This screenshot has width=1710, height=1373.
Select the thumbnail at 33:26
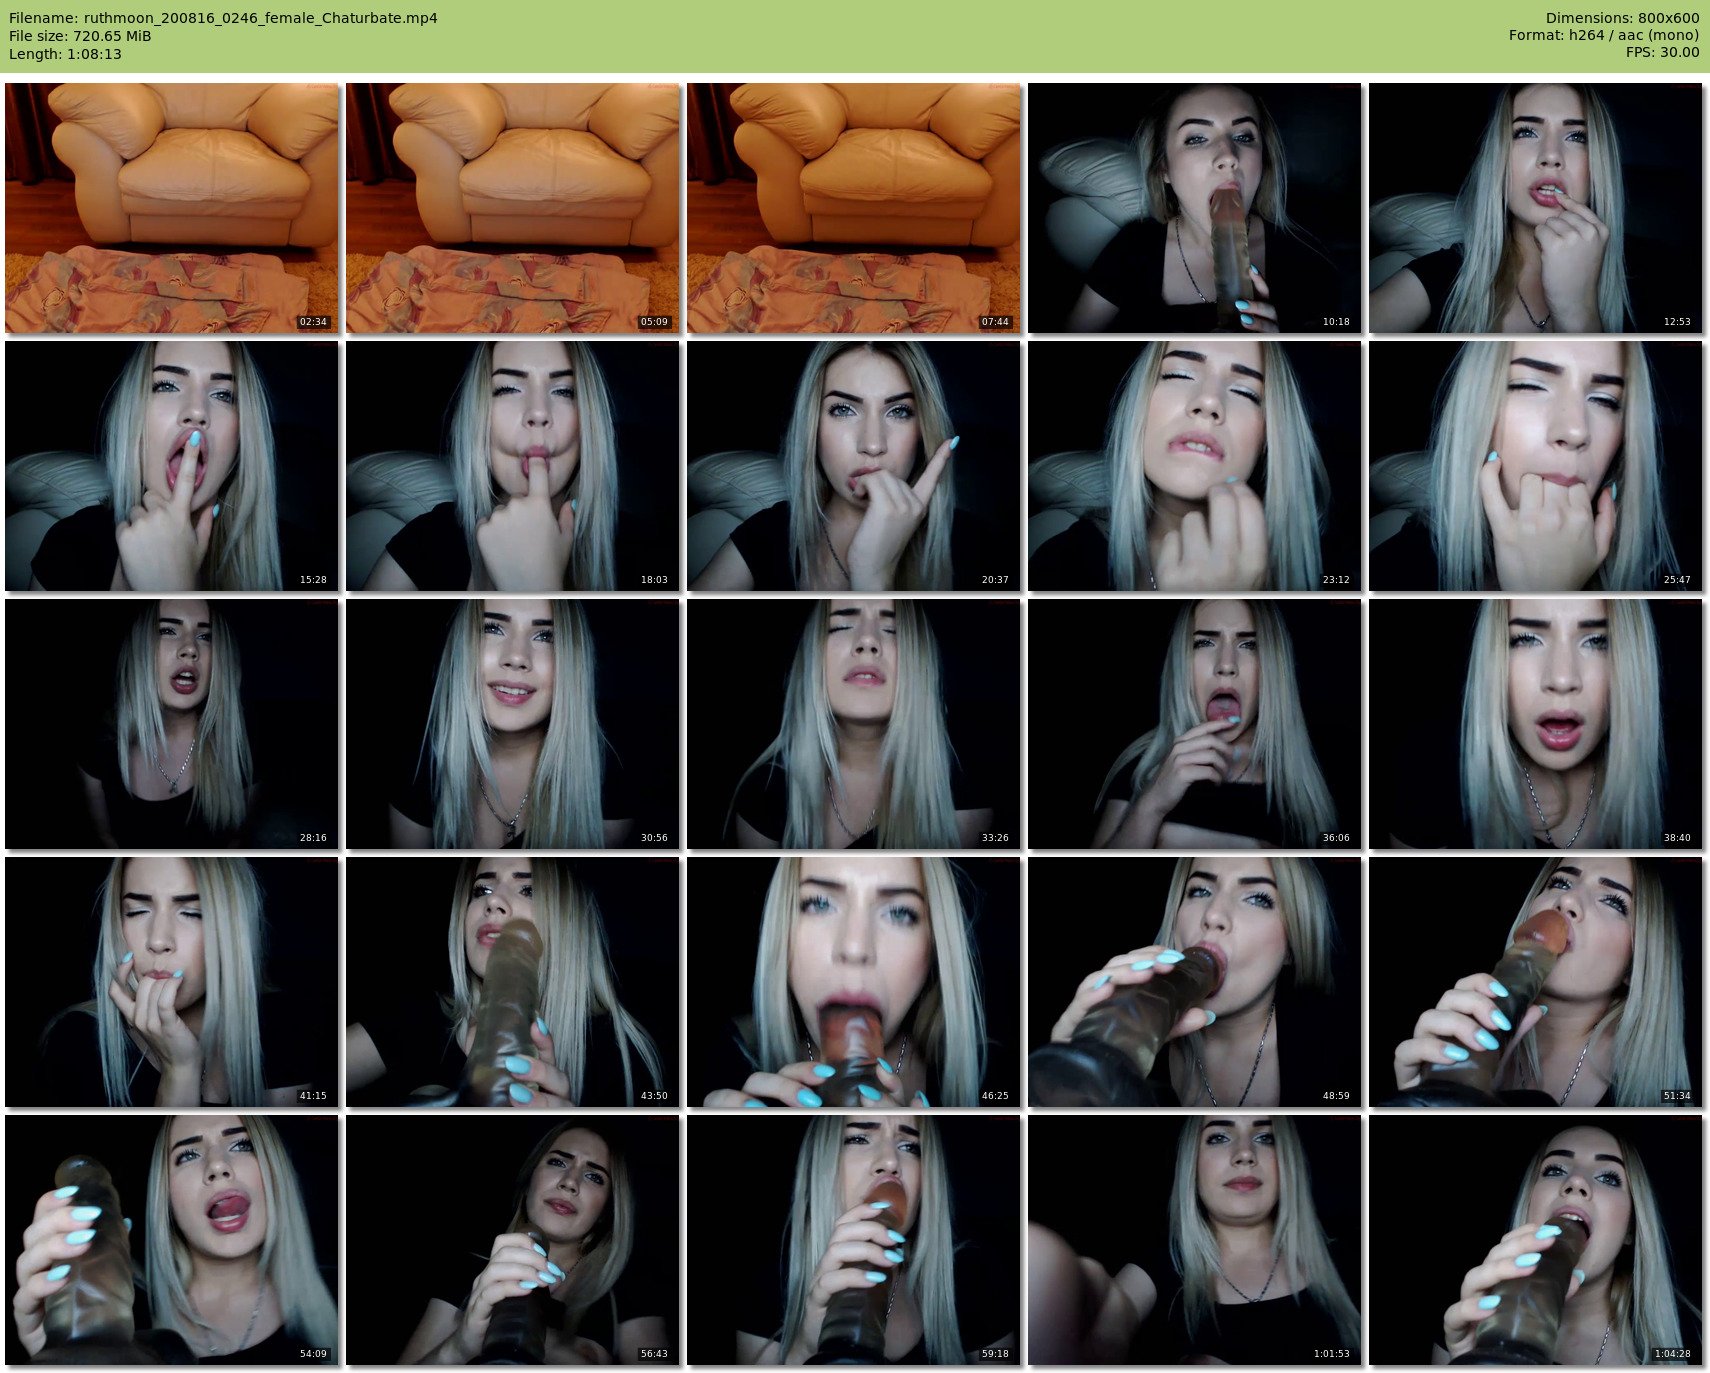(x=854, y=724)
